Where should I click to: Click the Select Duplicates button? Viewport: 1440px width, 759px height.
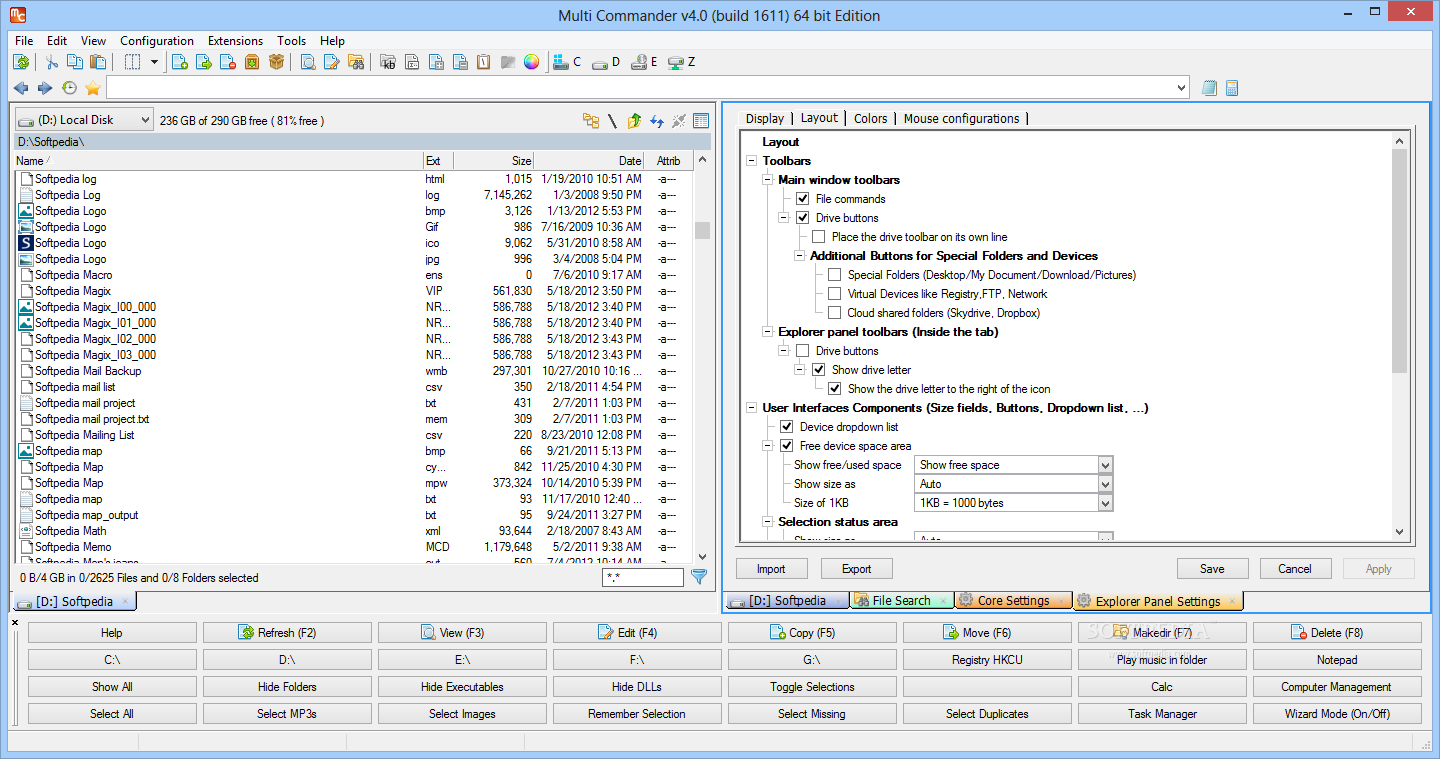coord(987,714)
